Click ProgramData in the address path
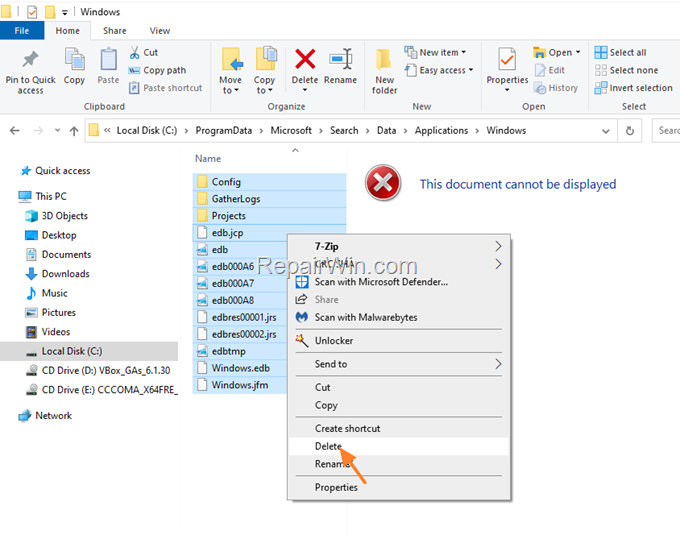This screenshot has height=535, width=680. click(223, 130)
